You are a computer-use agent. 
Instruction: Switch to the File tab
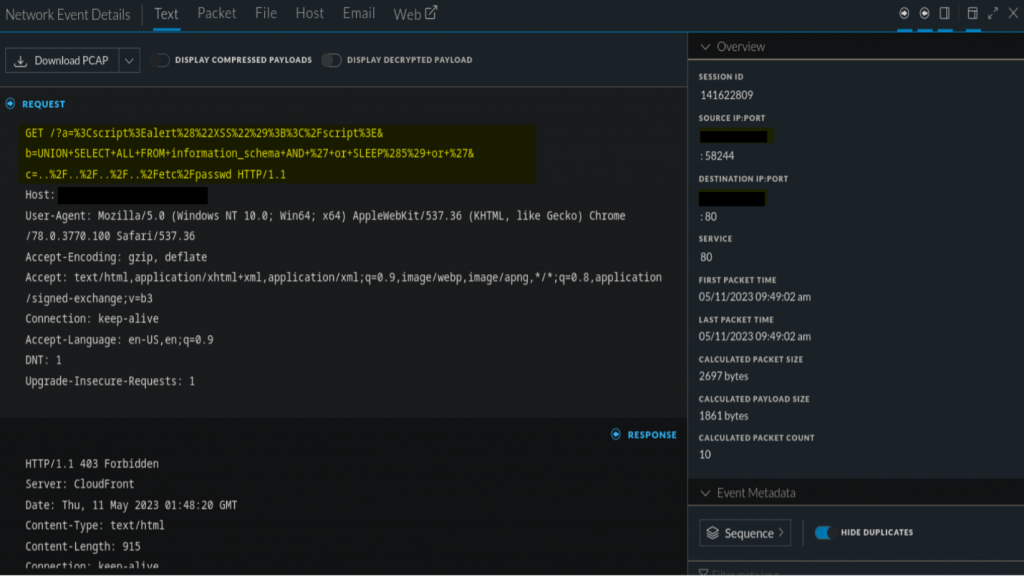pyautogui.click(x=266, y=13)
